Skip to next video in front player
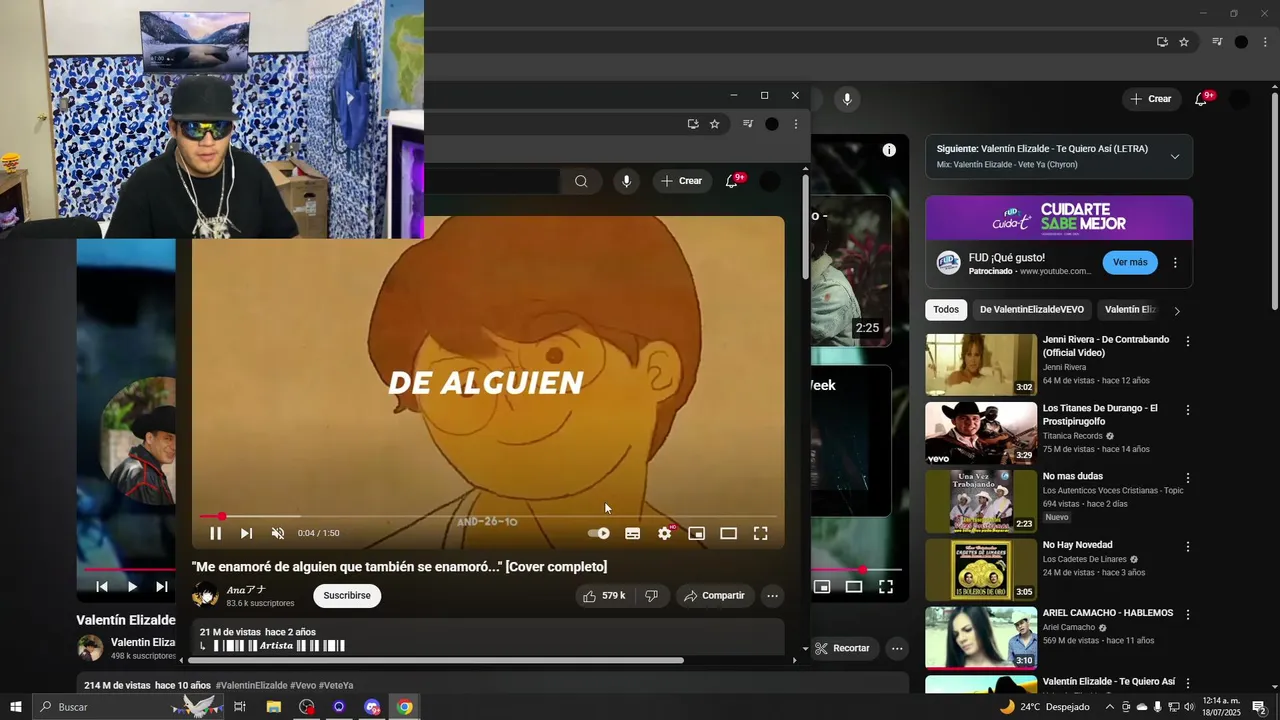 (246, 533)
